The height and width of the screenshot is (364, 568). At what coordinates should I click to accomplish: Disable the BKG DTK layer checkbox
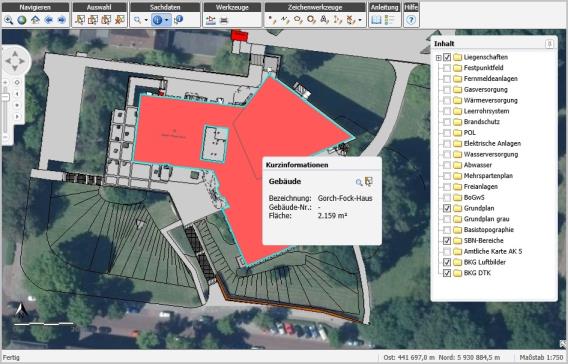[x=447, y=273]
